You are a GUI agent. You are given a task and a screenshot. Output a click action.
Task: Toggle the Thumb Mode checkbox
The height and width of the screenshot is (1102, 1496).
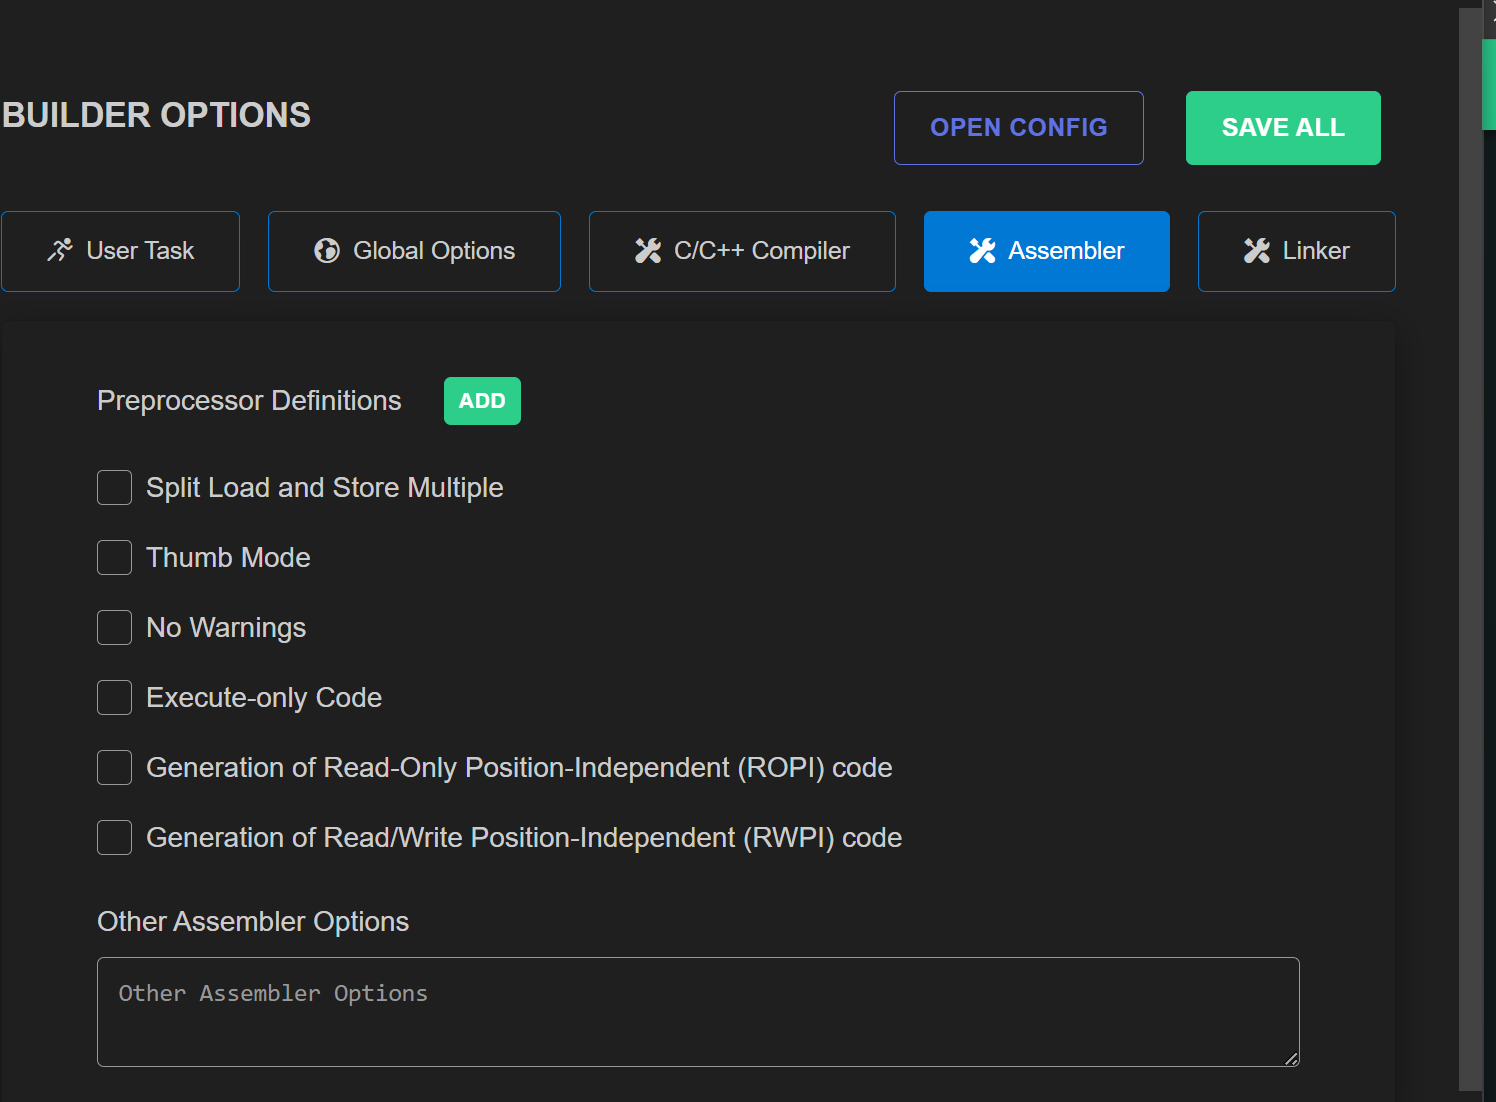pos(114,558)
